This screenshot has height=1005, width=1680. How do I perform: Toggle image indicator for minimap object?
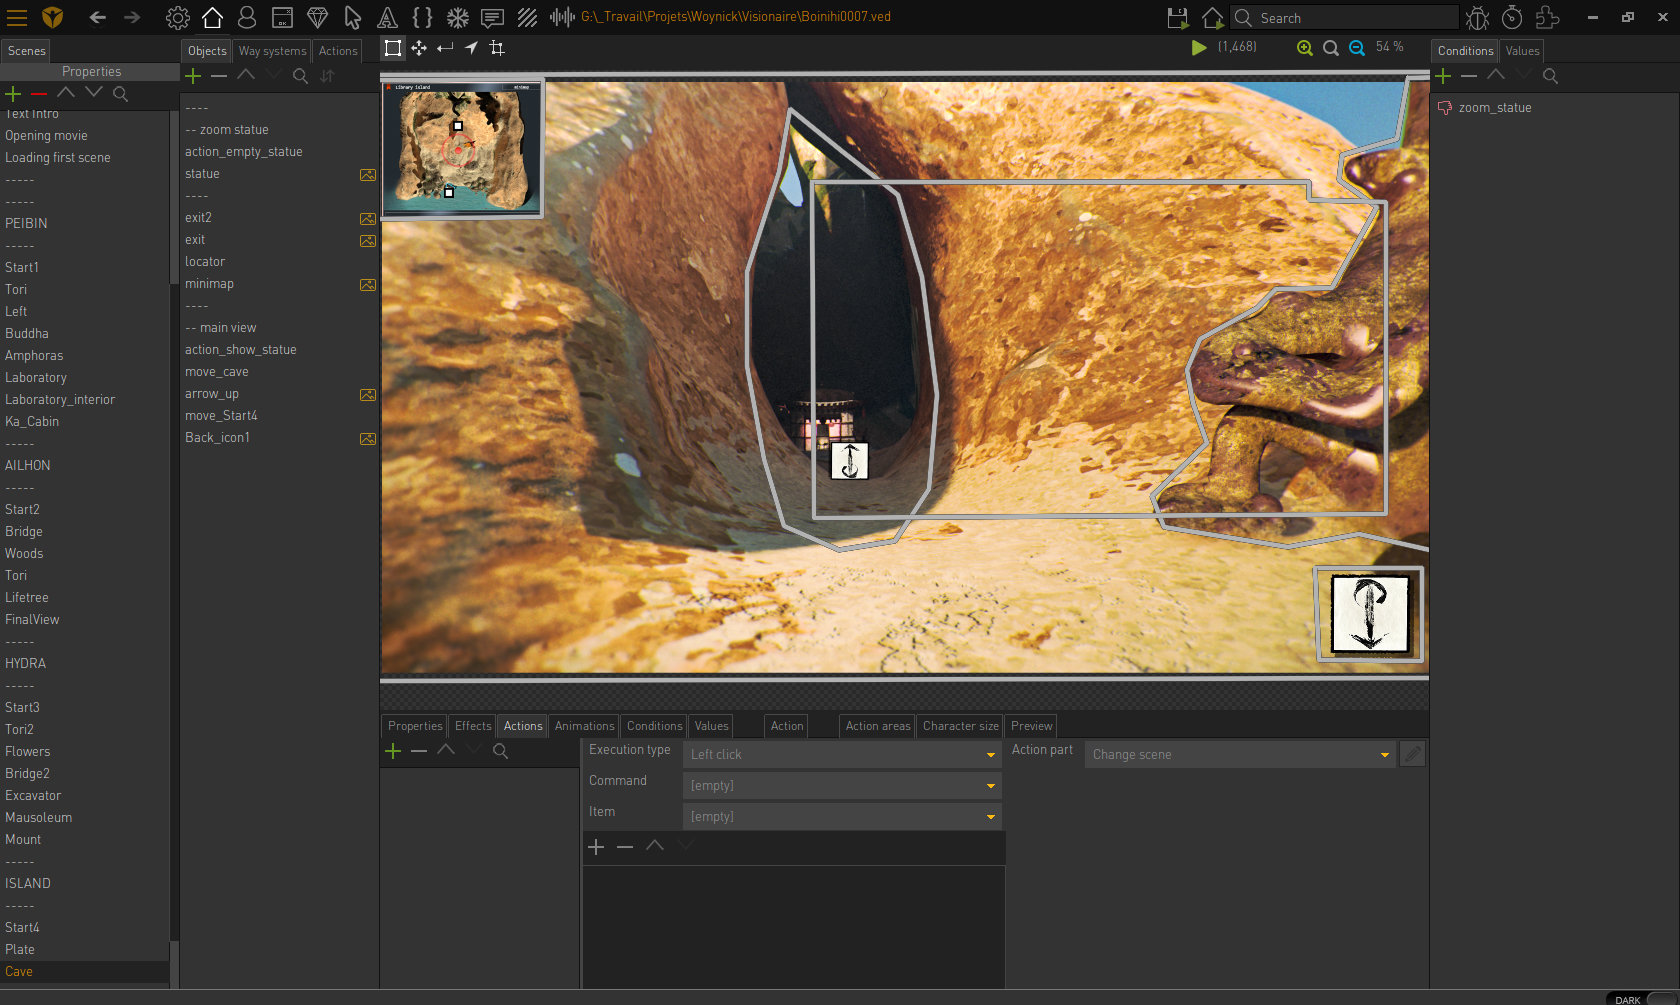click(368, 285)
